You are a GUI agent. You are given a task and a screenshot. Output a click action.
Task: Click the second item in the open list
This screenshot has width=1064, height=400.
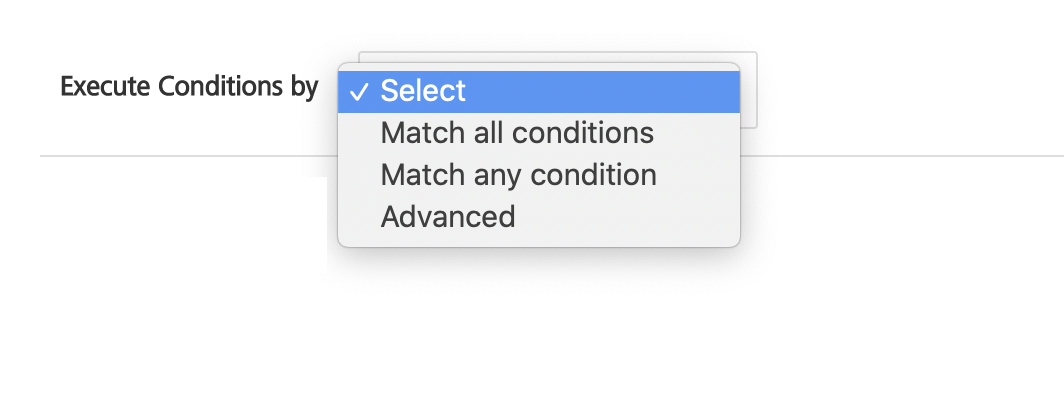(517, 133)
